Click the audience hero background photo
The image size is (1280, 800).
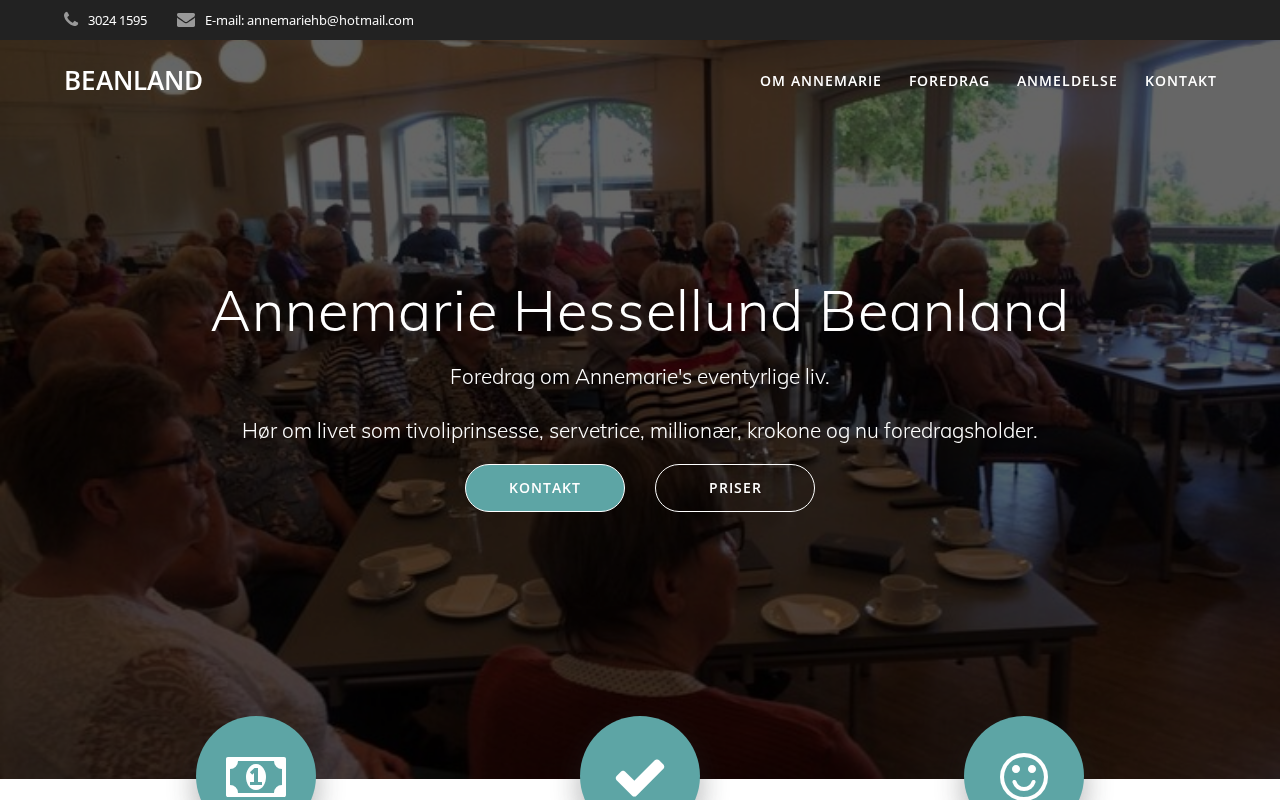click(x=640, y=620)
